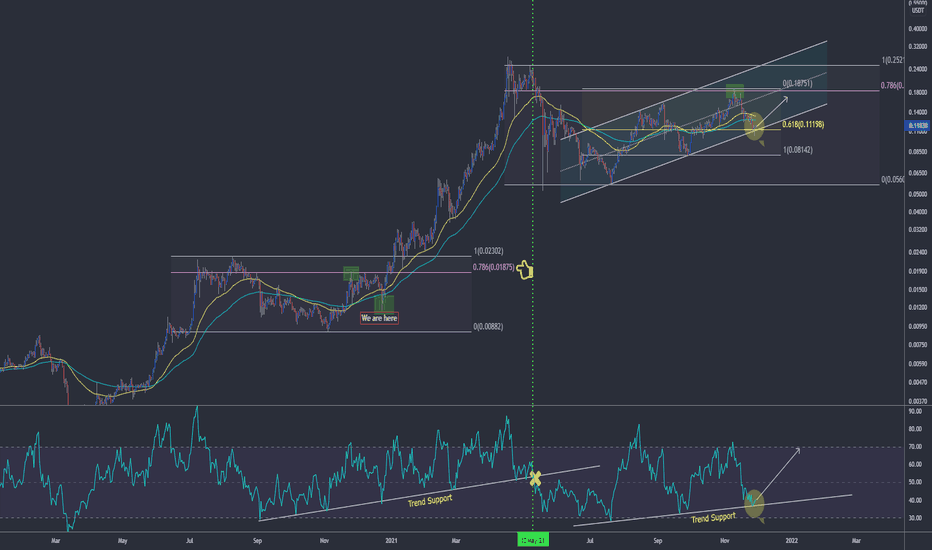Click the yellow pointing hand icon

coord(524,270)
